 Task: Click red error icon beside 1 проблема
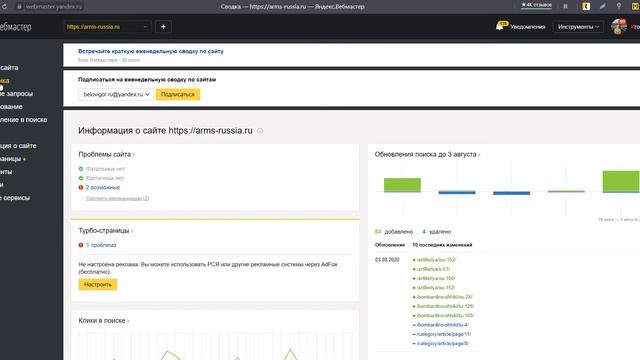pyautogui.click(x=81, y=245)
